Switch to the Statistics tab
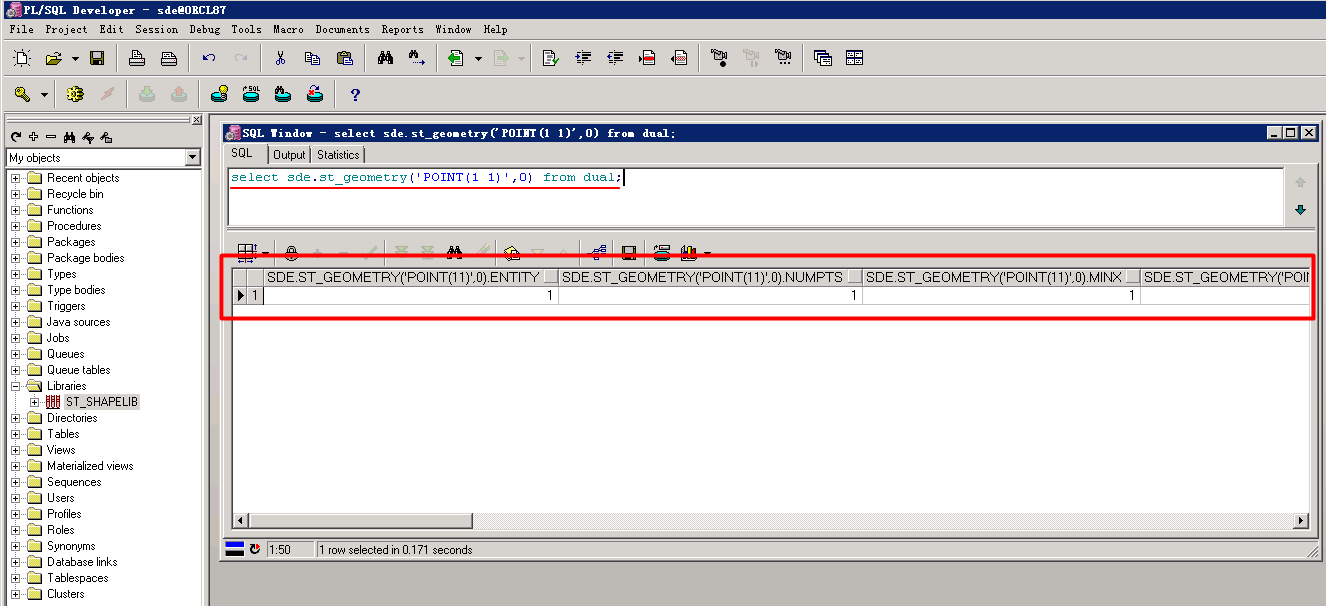Screen dimensions: 1326x606 coord(338,154)
